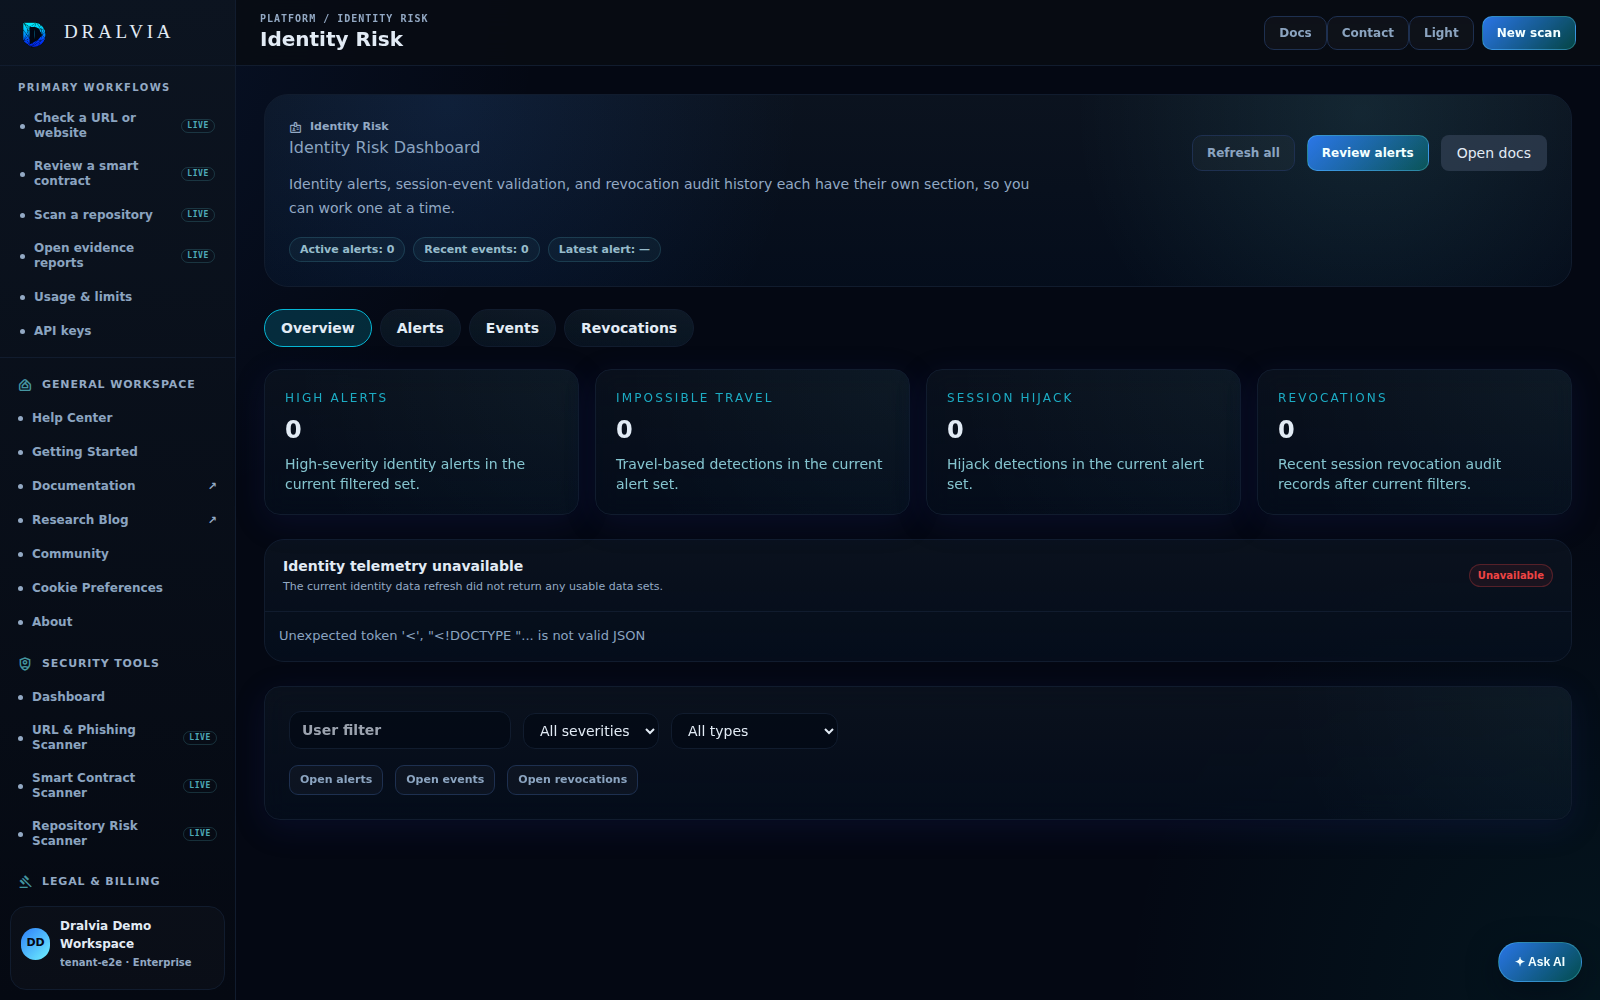Click the Refresh all button
Image resolution: width=1600 pixels, height=1000 pixels.
click(1243, 153)
